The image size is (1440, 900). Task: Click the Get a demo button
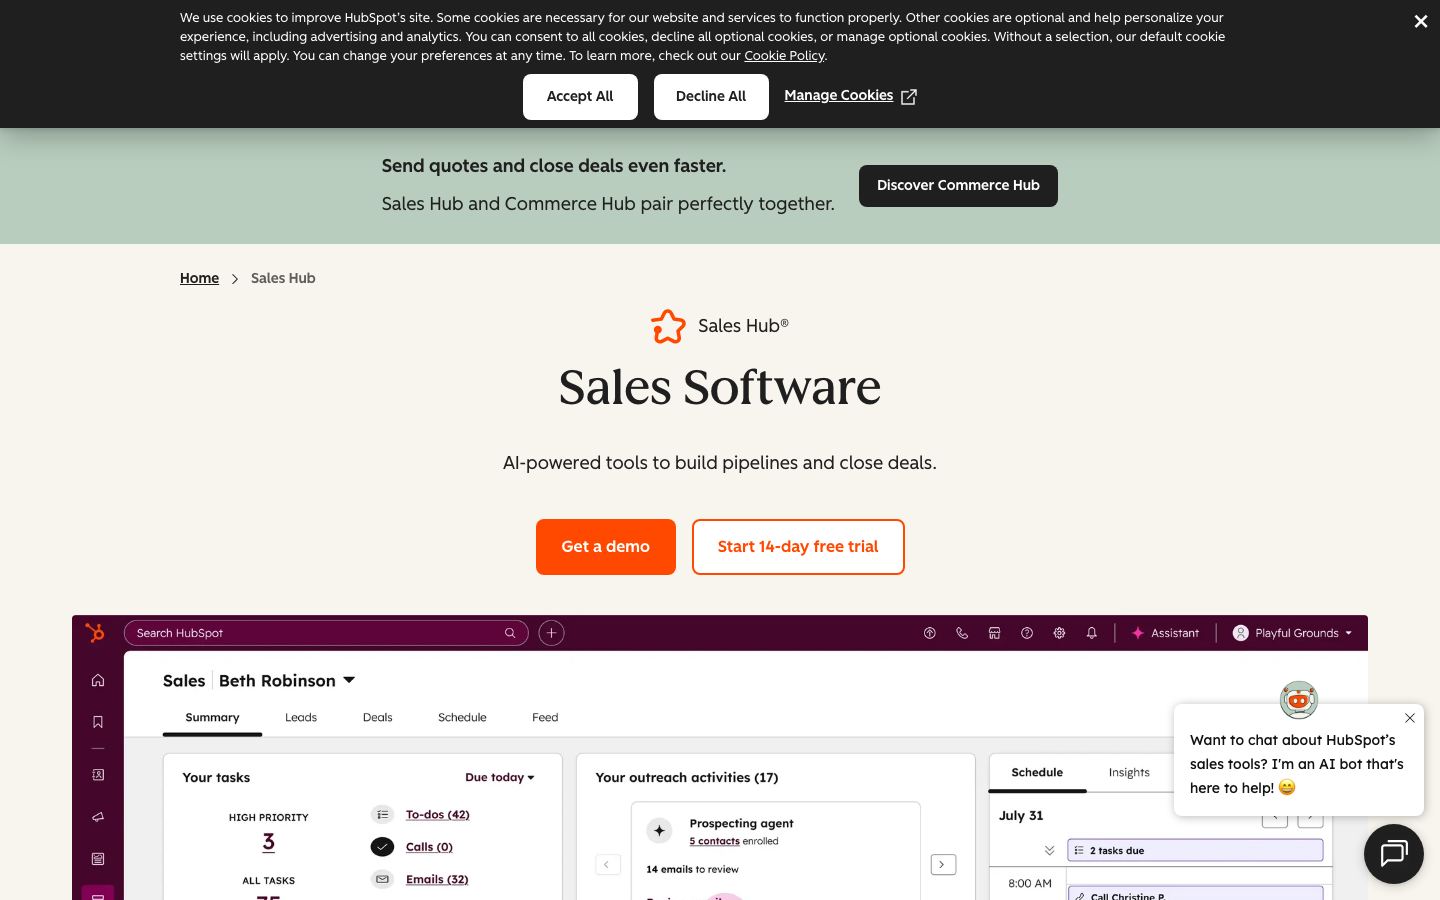pos(606,547)
